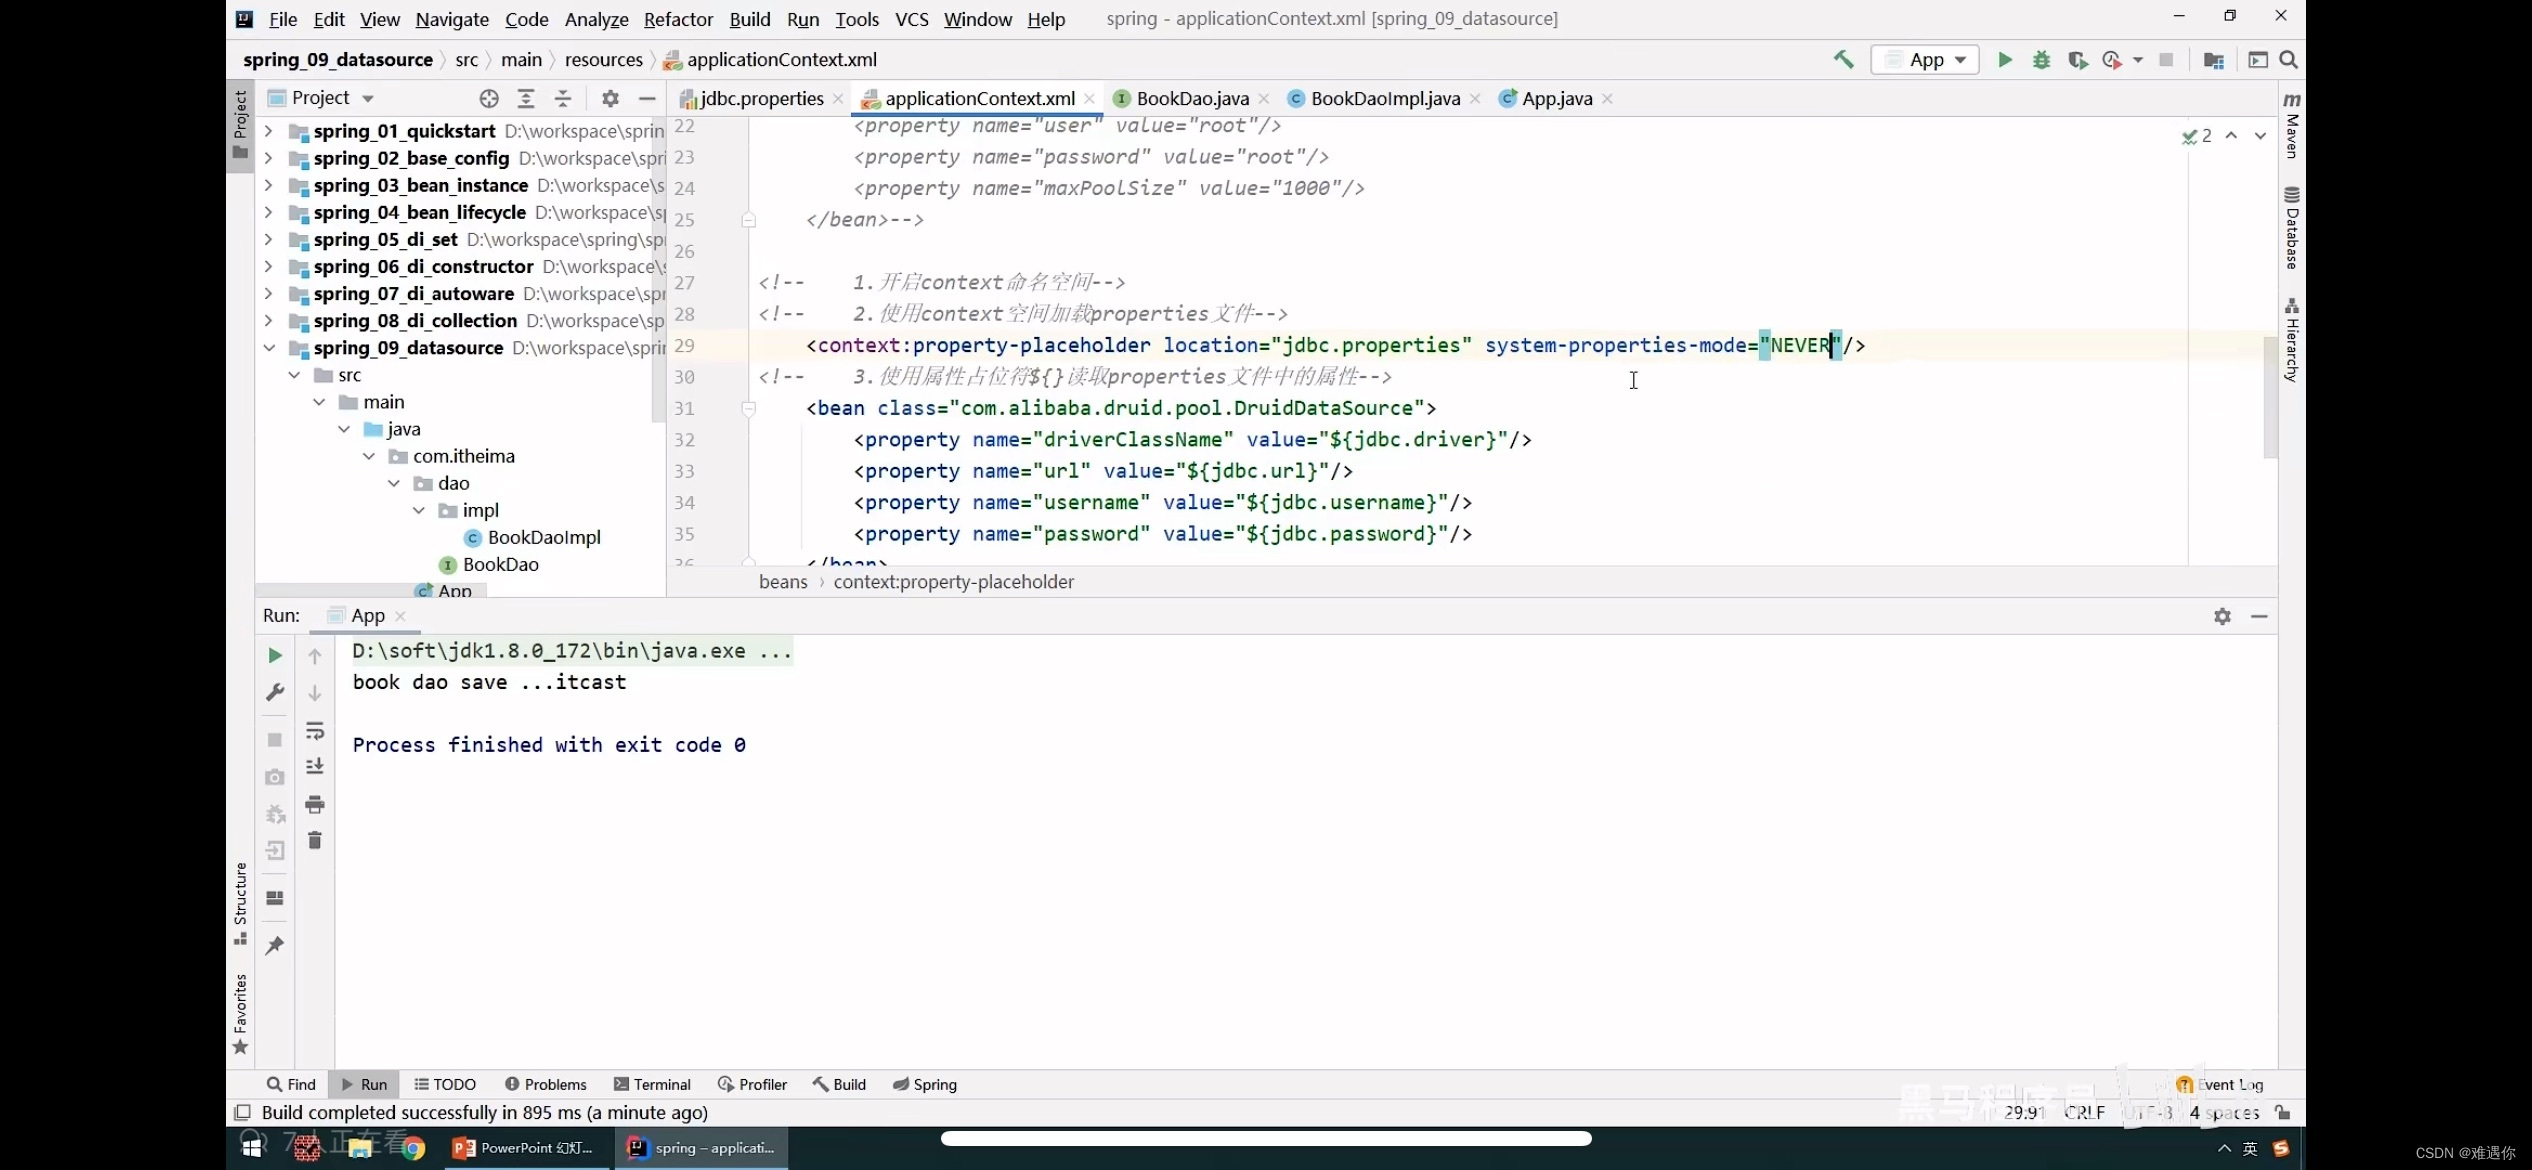Open the Refactor menu
2532x1170 pixels.
[678, 19]
